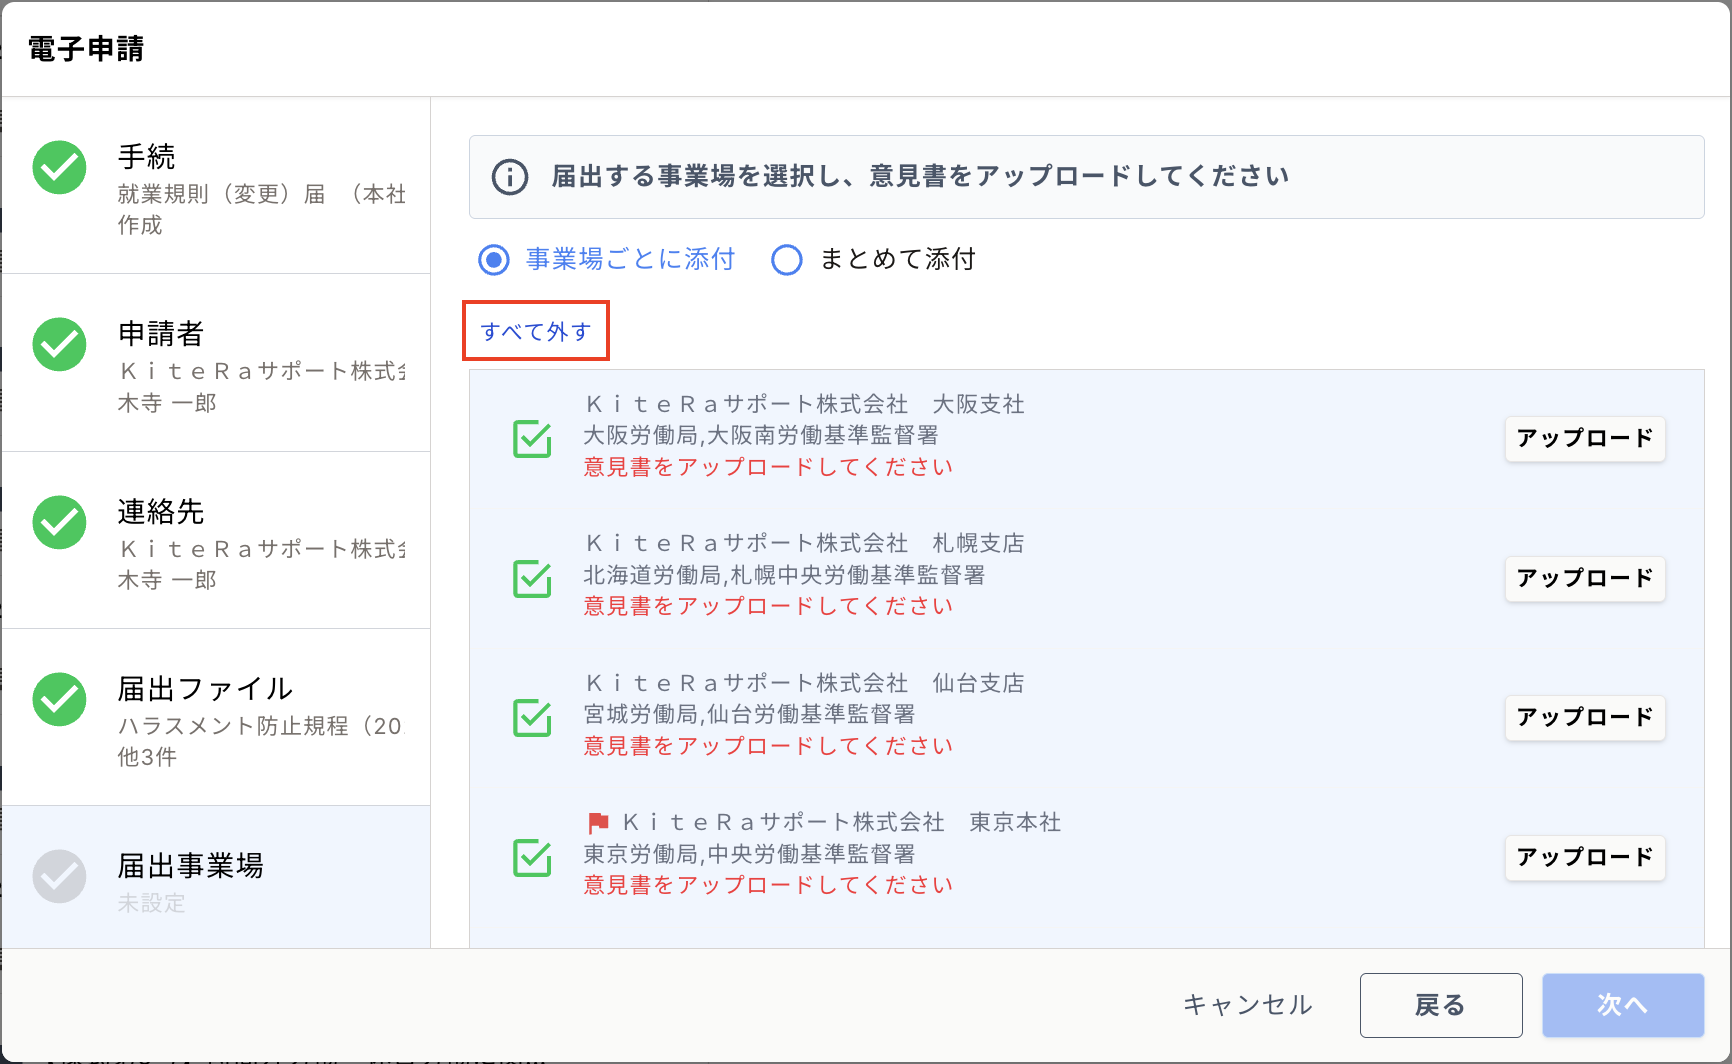Open the 届出ファイル step in sidebar
Screen dimensions: 1732x1064
[216, 718]
